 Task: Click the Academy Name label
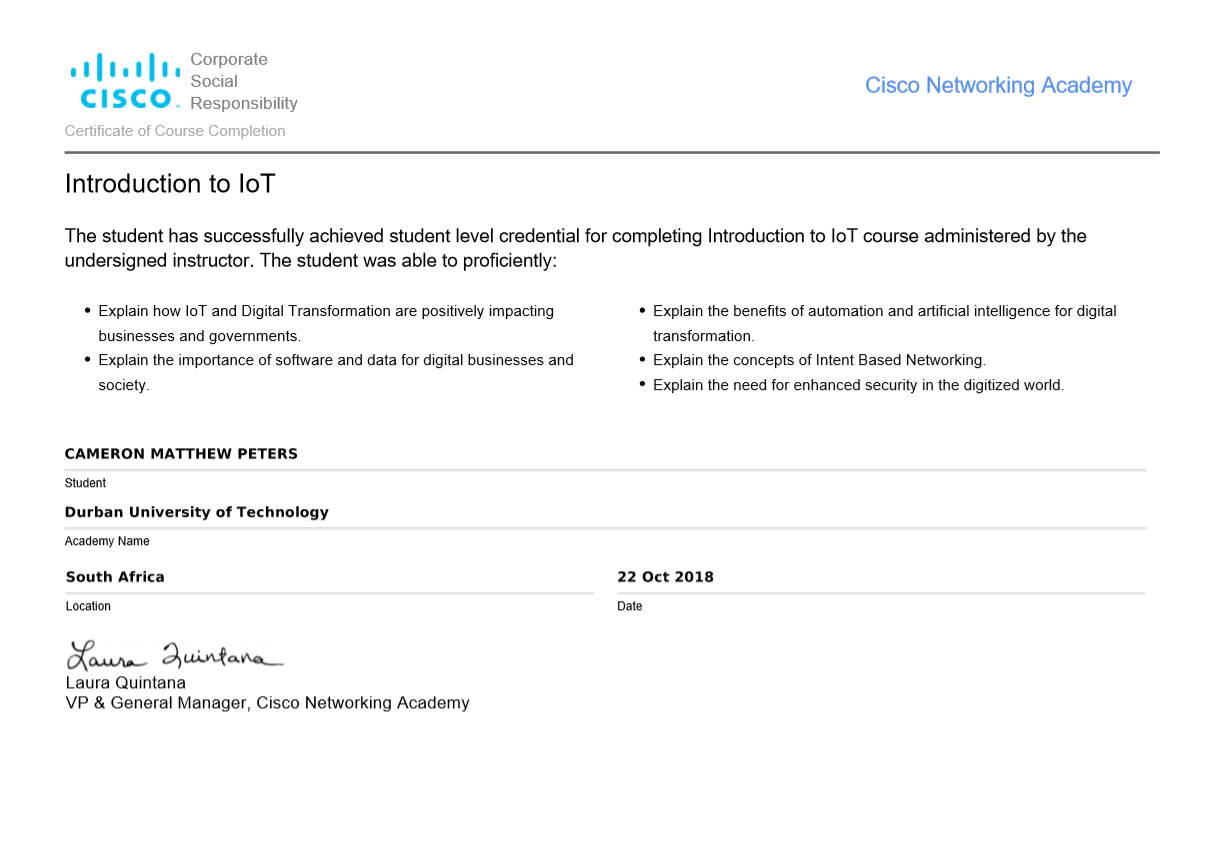click(x=107, y=541)
